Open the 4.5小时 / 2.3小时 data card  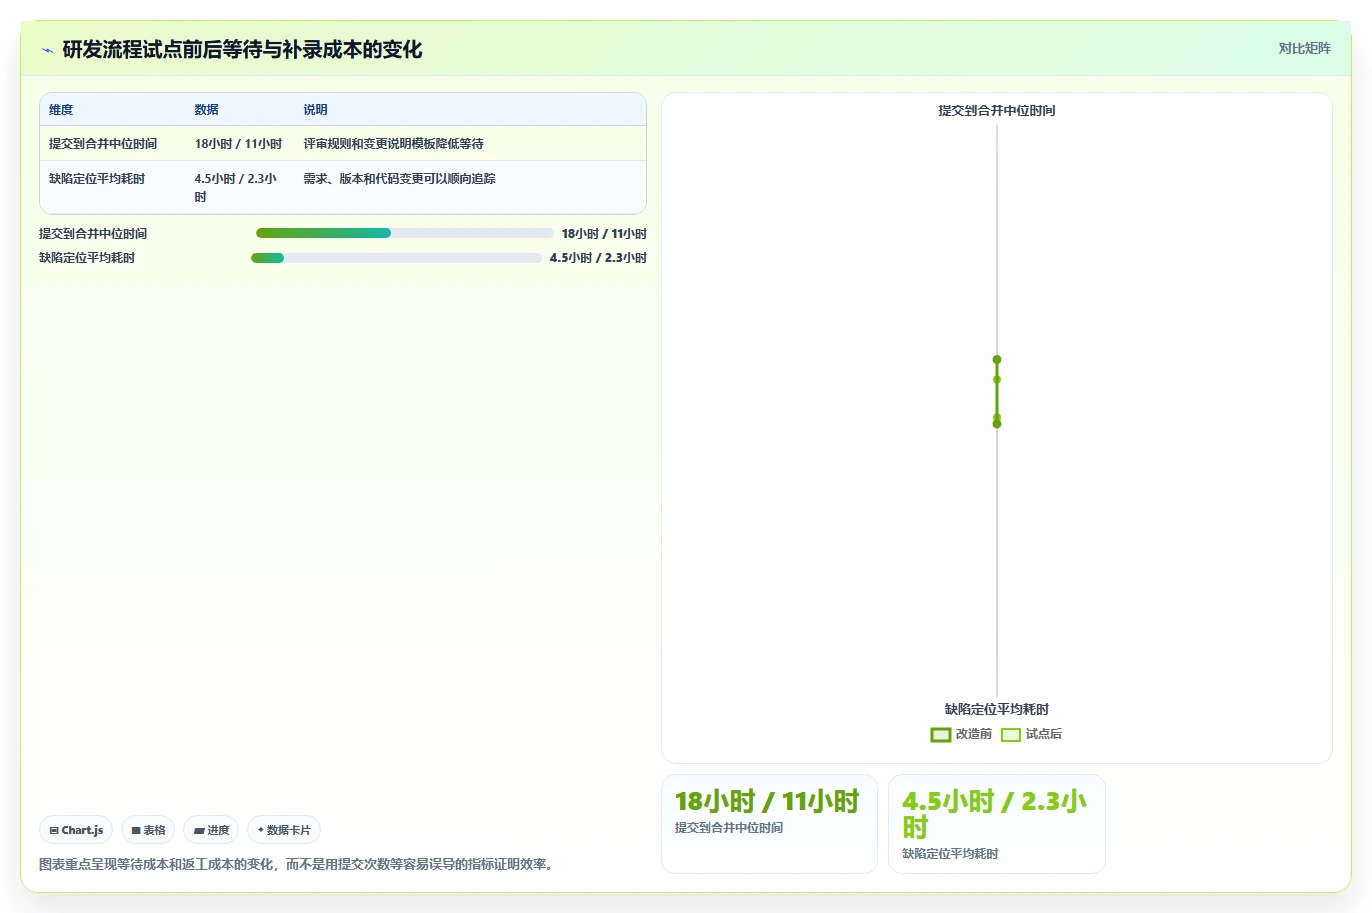(996, 824)
